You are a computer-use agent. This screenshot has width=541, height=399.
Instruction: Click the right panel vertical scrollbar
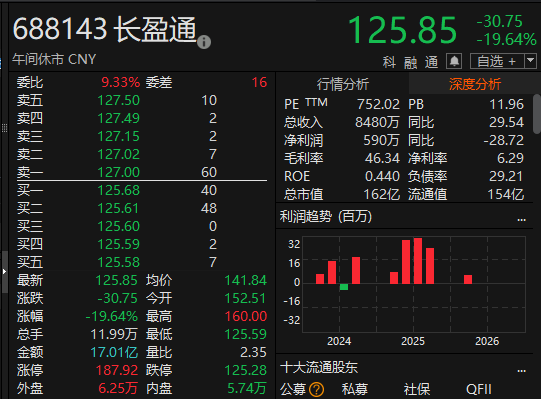click(537, 114)
